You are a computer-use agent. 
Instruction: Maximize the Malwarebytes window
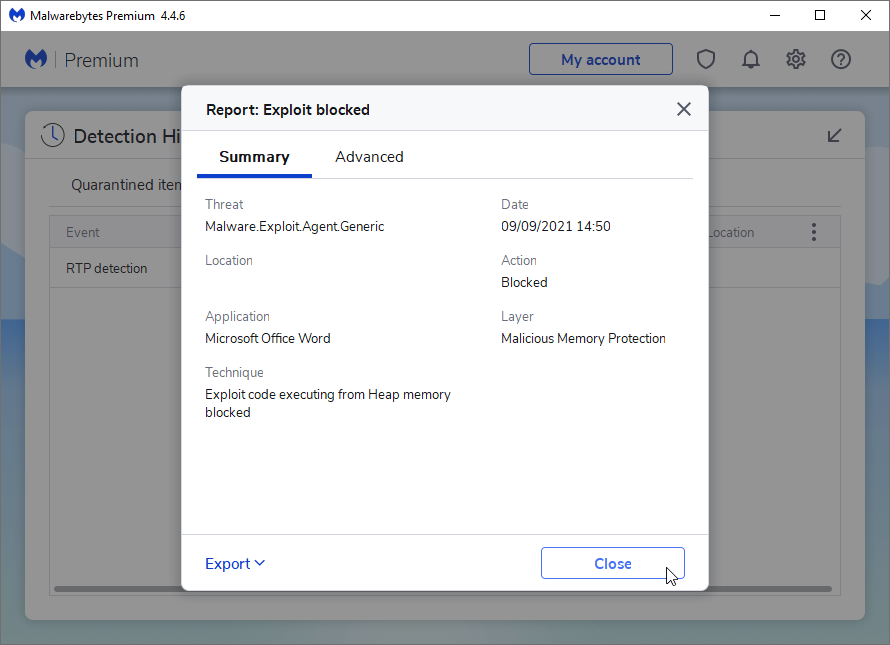[x=820, y=15]
